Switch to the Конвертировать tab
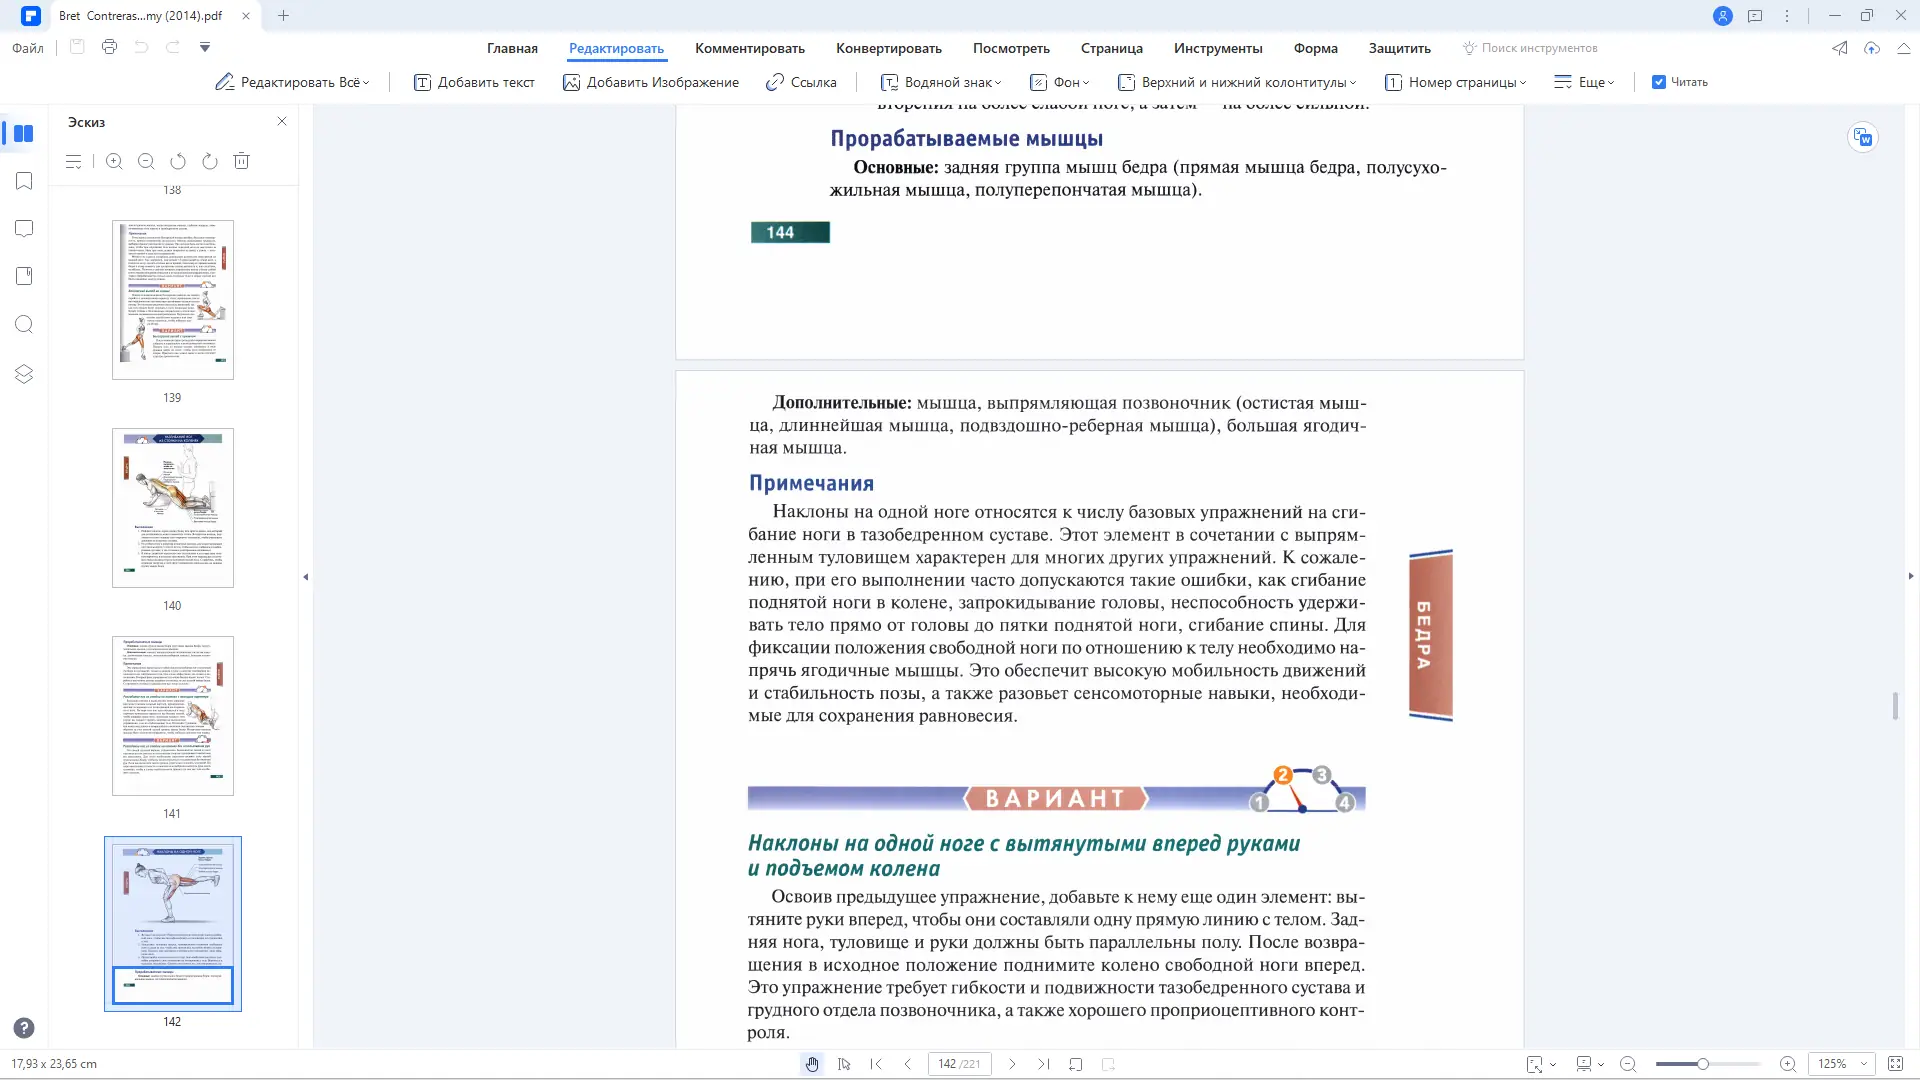 click(888, 48)
